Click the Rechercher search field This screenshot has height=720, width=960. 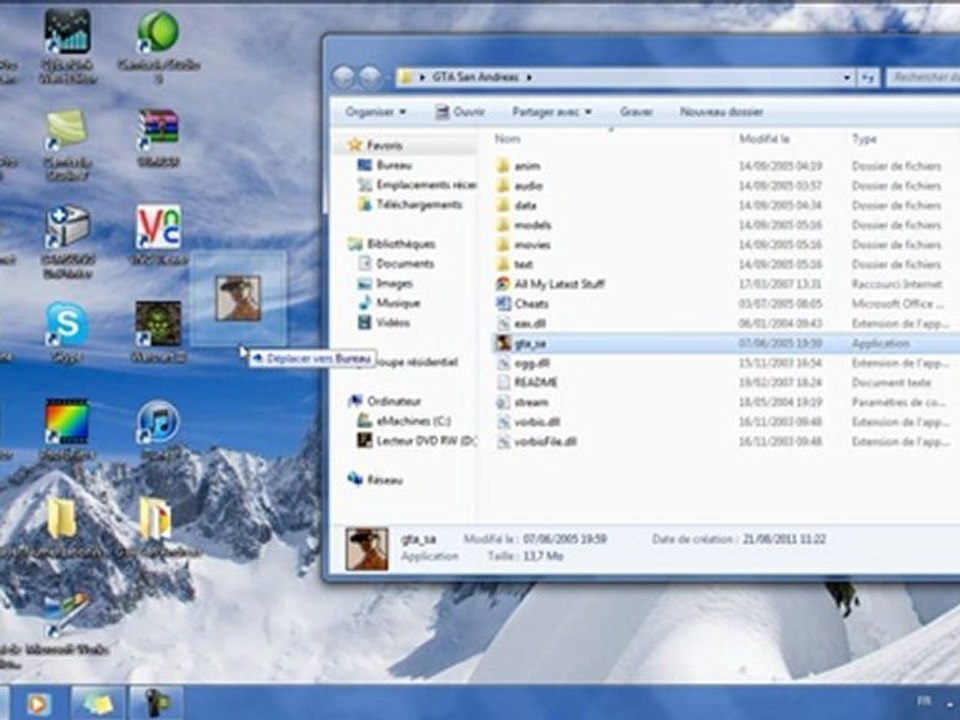click(x=923, y=77)
